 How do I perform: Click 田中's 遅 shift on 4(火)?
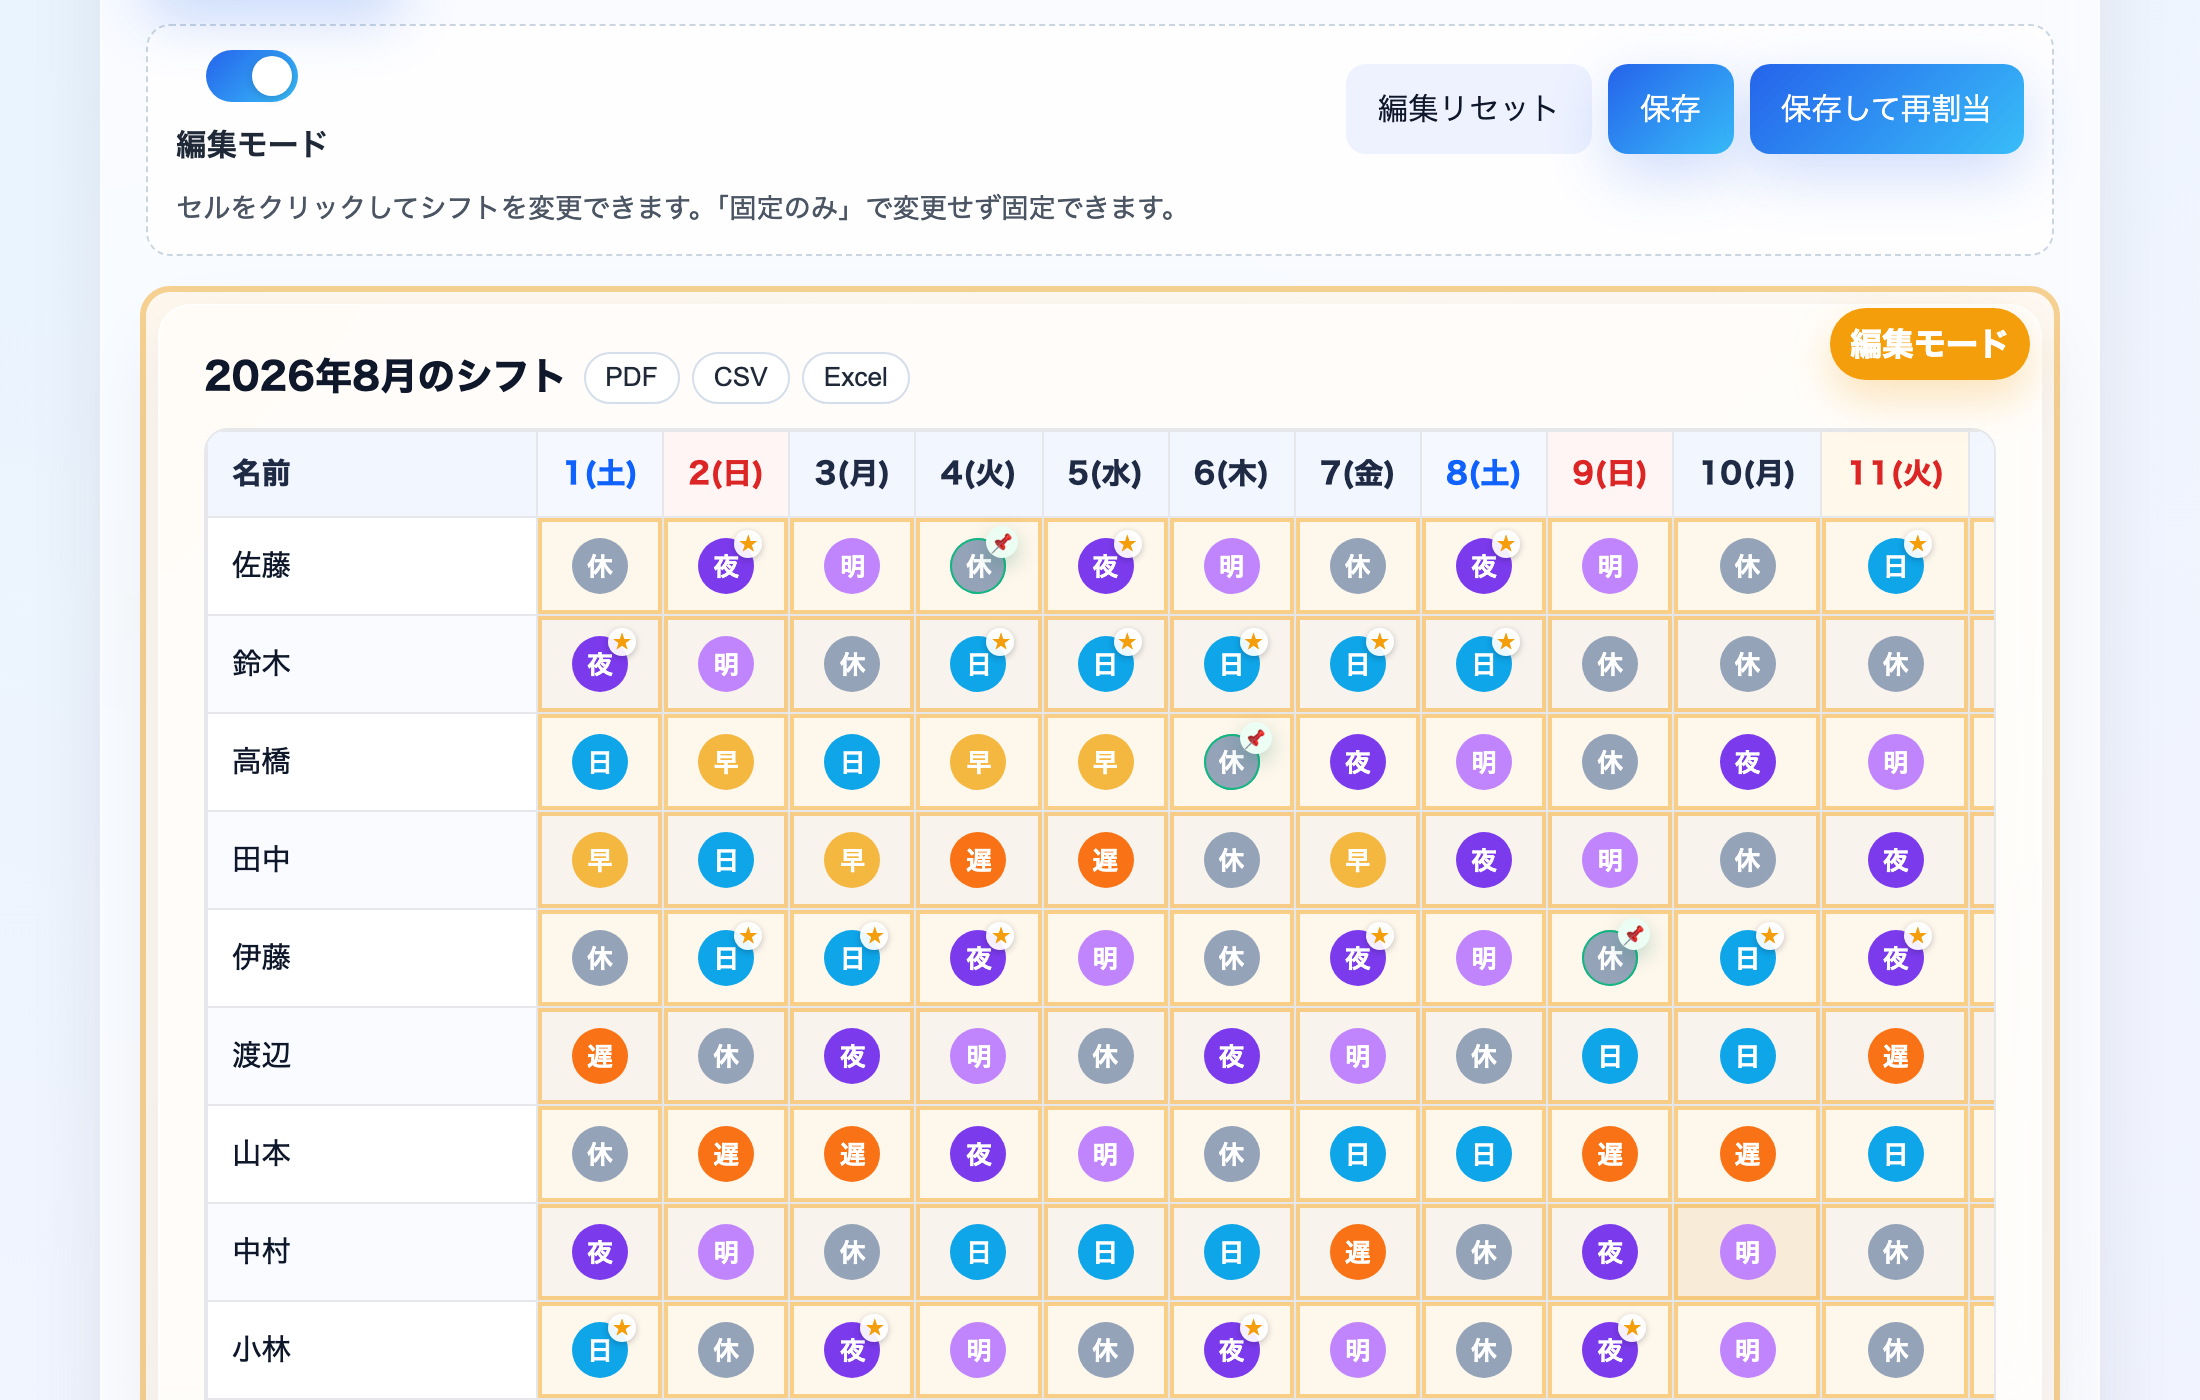[x=978, y=860]
